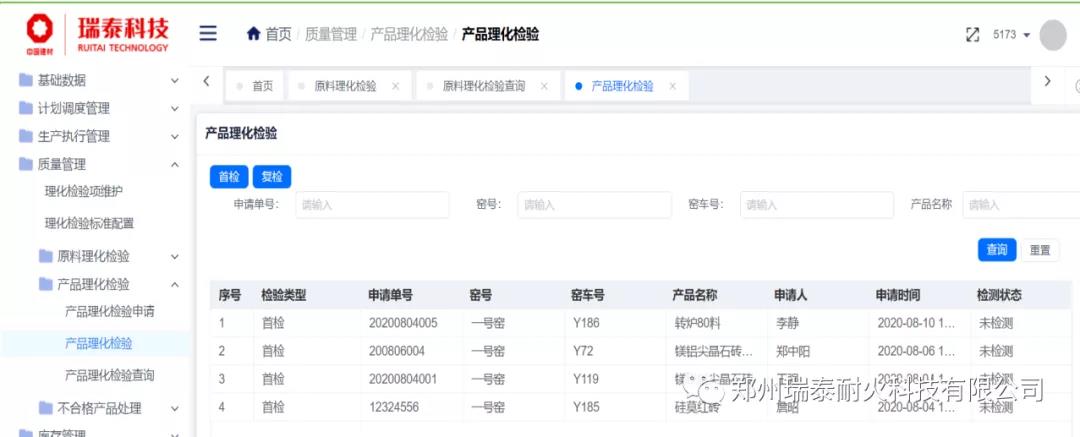Collapse the 质量管理 menu
Screen dimensions: 1080x437
tap(174, 164)
